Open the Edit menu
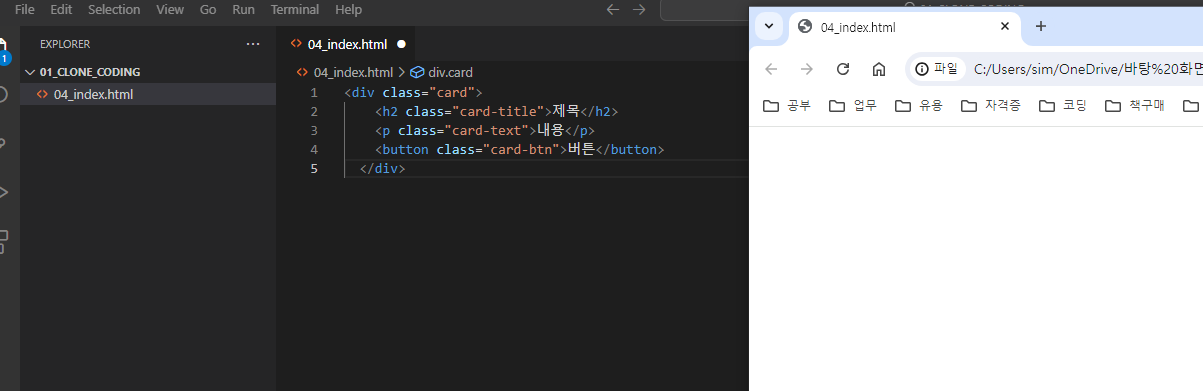The image size is (1203, 391). click(x=61, y=9)
